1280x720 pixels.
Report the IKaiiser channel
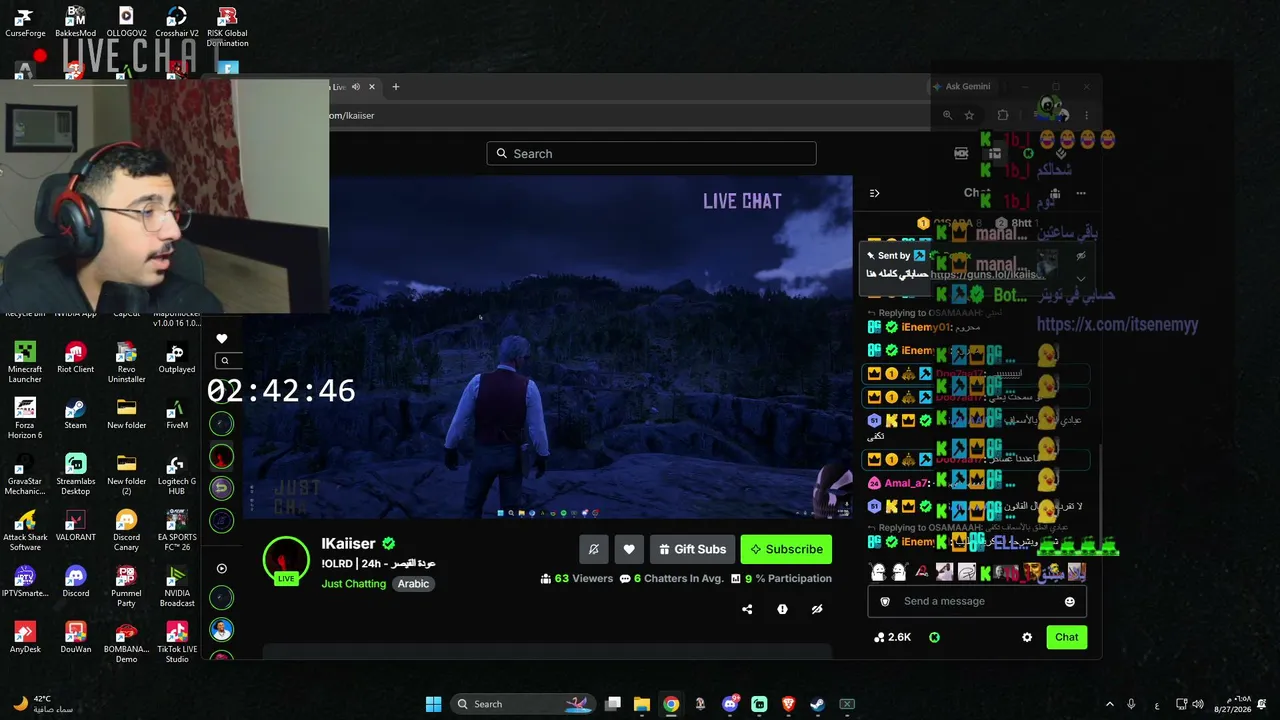(782, 609)
